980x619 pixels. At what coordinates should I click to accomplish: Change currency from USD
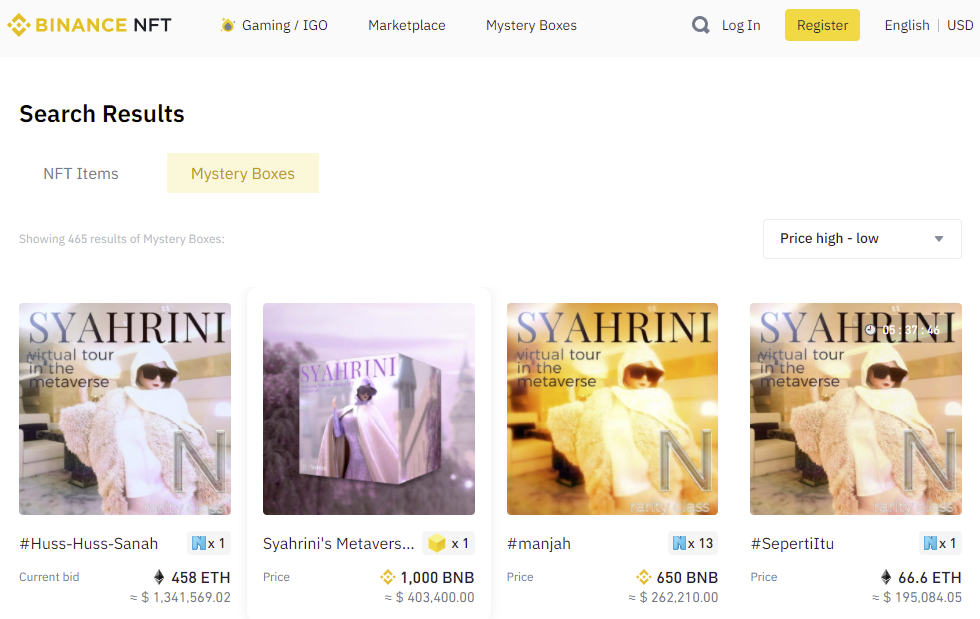click(x=960, y=25)
